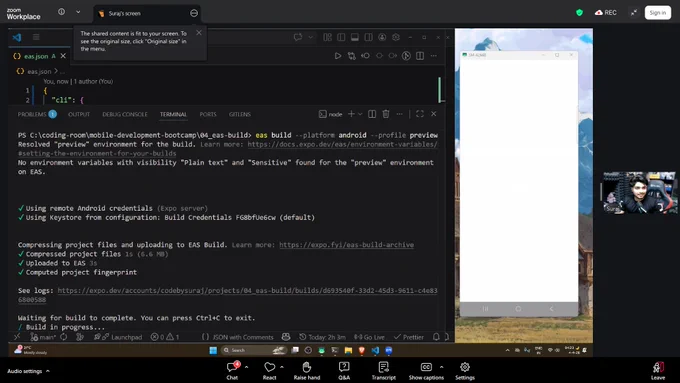Viewport: 680px width, 383px height.
Task: Expand React options caret
Action: click(x=282, y=367)
